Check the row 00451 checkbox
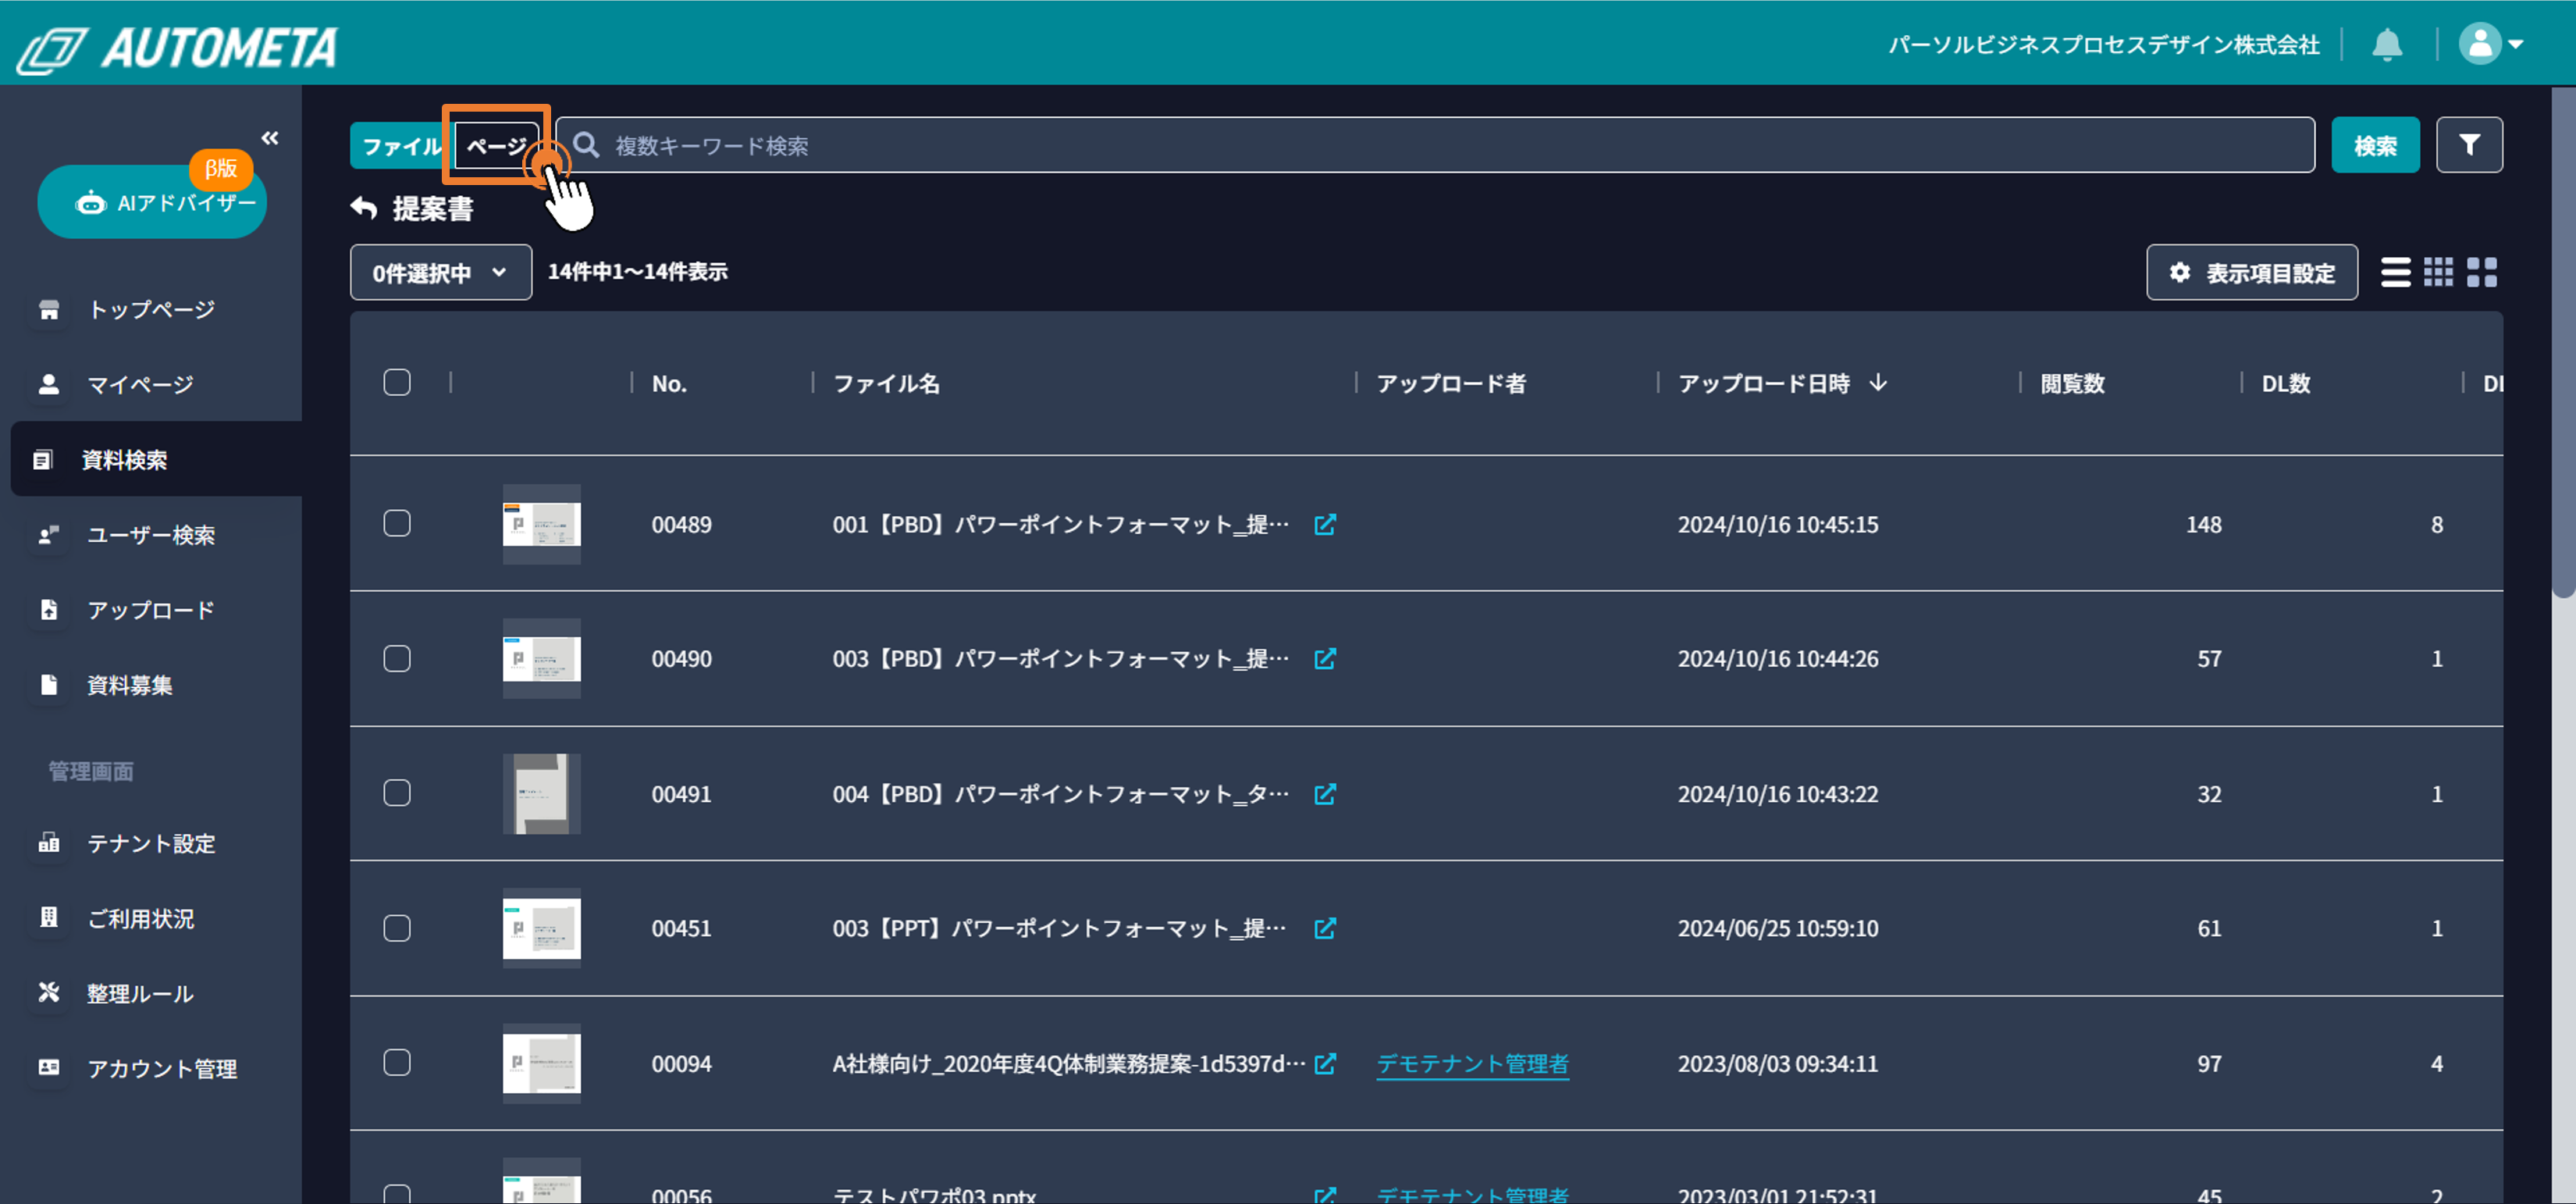The width and height of the screenshot is (2576, 1204). [397, 929]
